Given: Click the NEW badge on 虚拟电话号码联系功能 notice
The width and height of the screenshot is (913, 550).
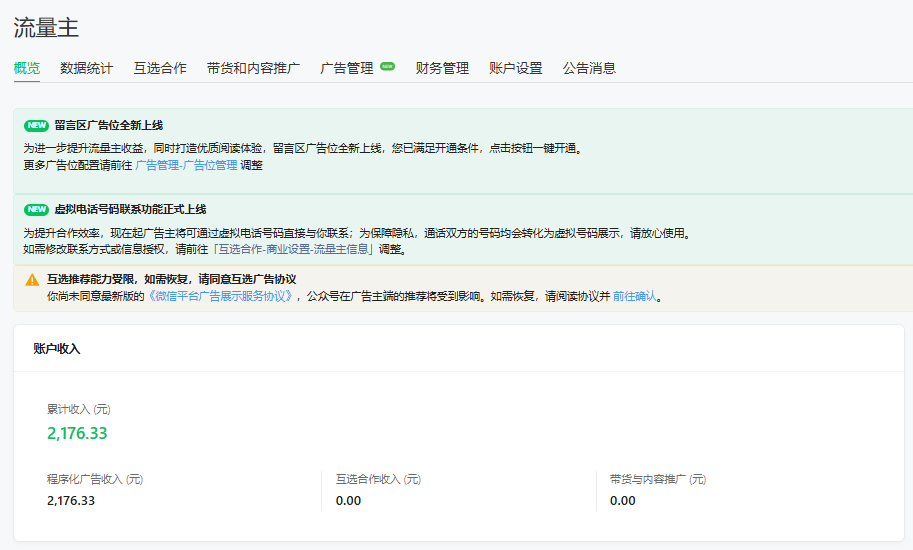Looking at the screenshot, I should 36,210.
